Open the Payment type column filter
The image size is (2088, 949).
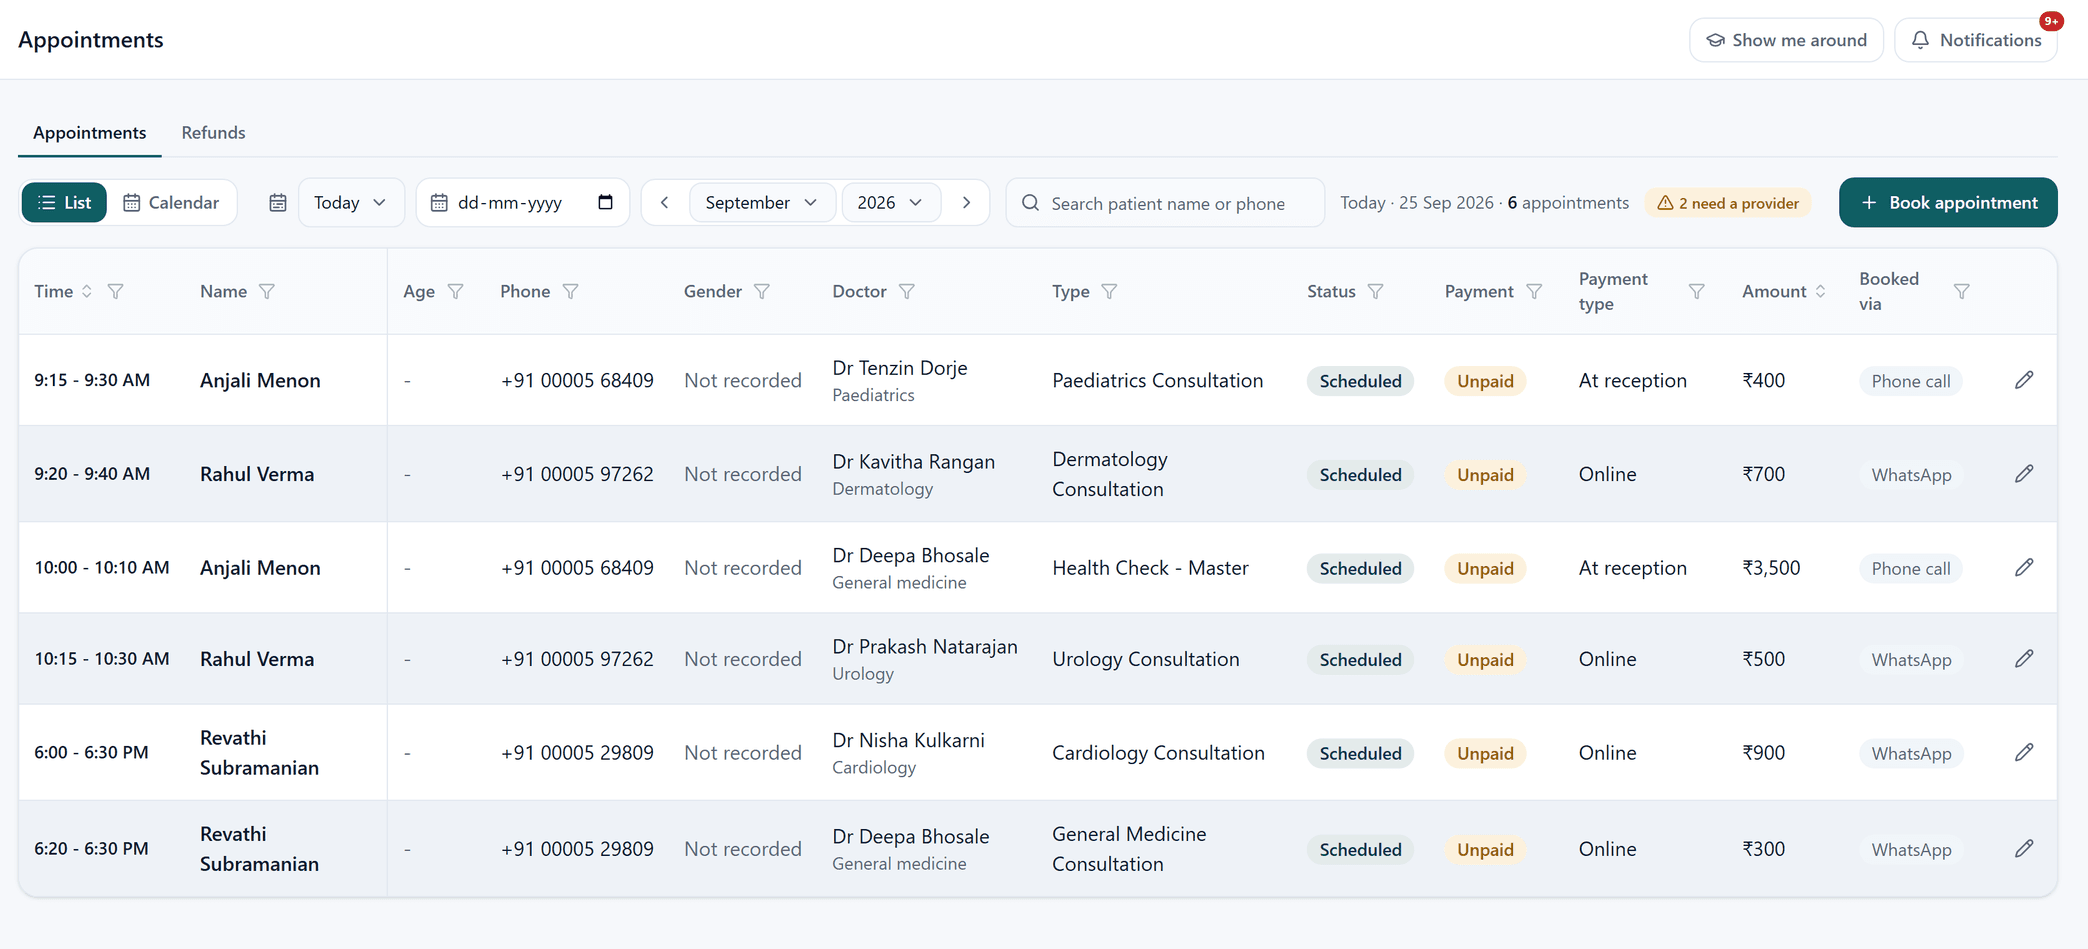(x=1697, y=291)
